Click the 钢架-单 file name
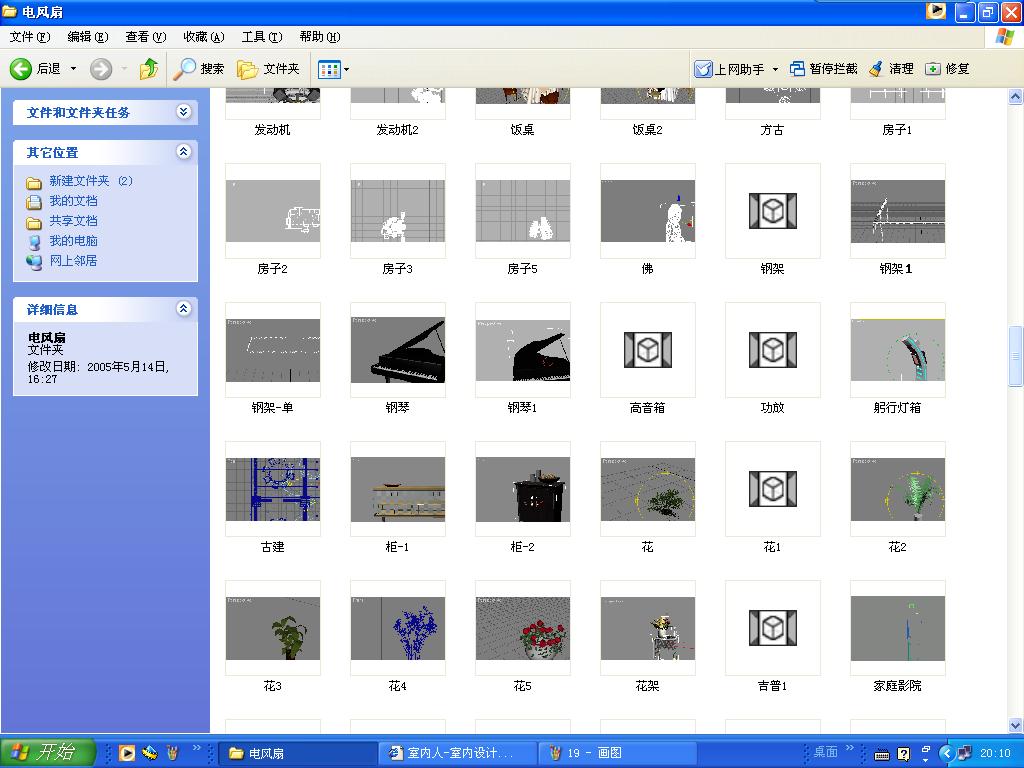Screen dimensions: 1024x768 272,408
